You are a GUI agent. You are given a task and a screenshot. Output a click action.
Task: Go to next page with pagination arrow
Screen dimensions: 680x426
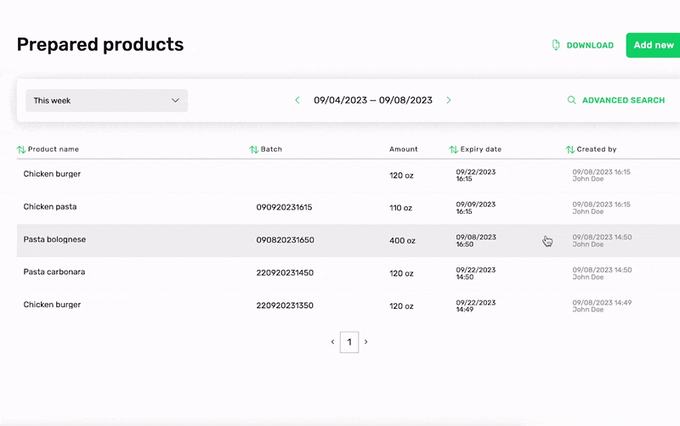pos(366,342)
